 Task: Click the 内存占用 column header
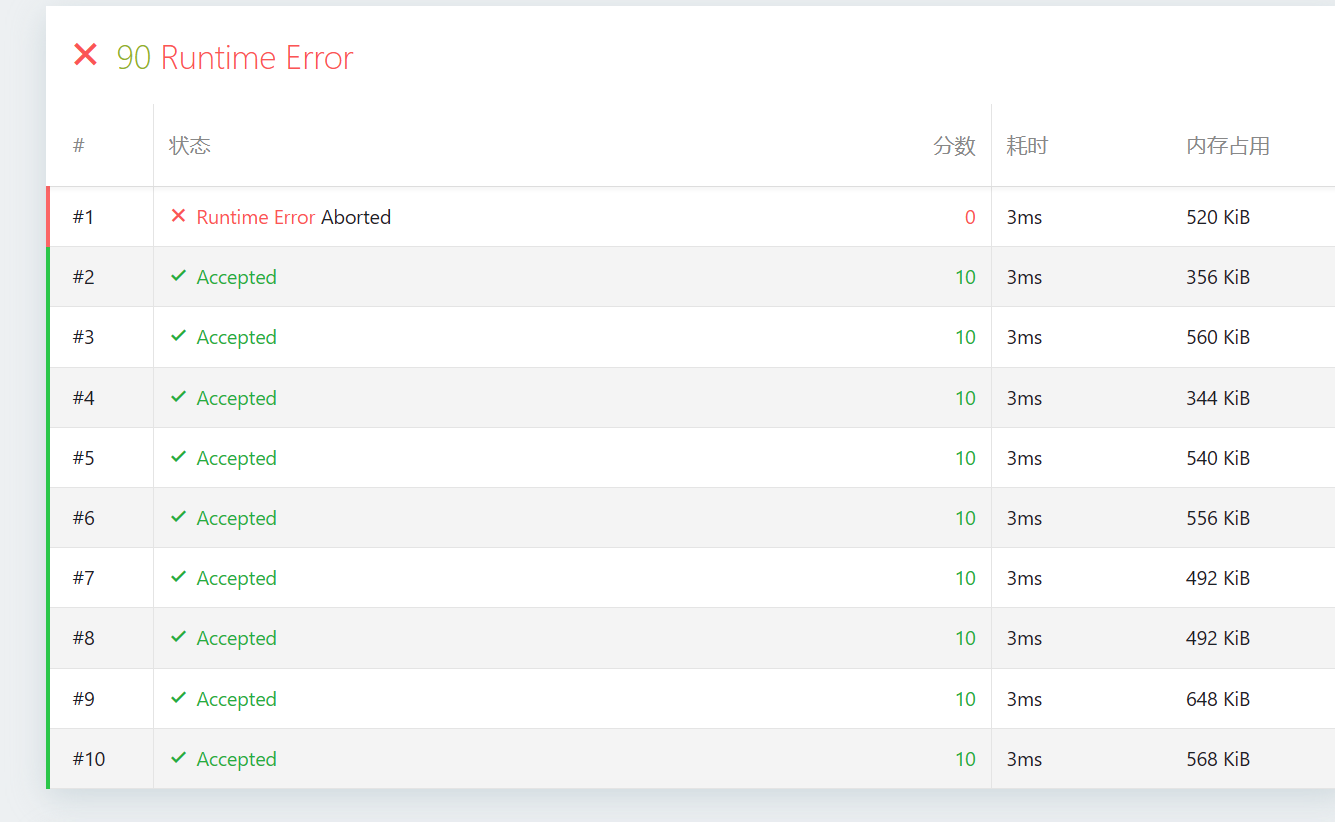click(1228, 146)
